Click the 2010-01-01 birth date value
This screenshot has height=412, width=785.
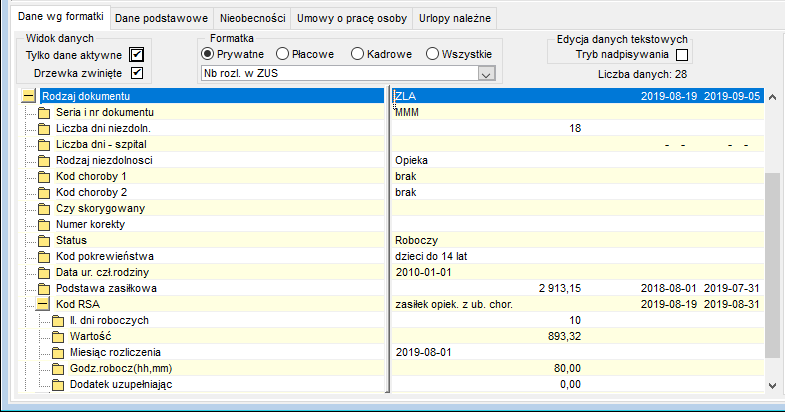click(424, 272)
